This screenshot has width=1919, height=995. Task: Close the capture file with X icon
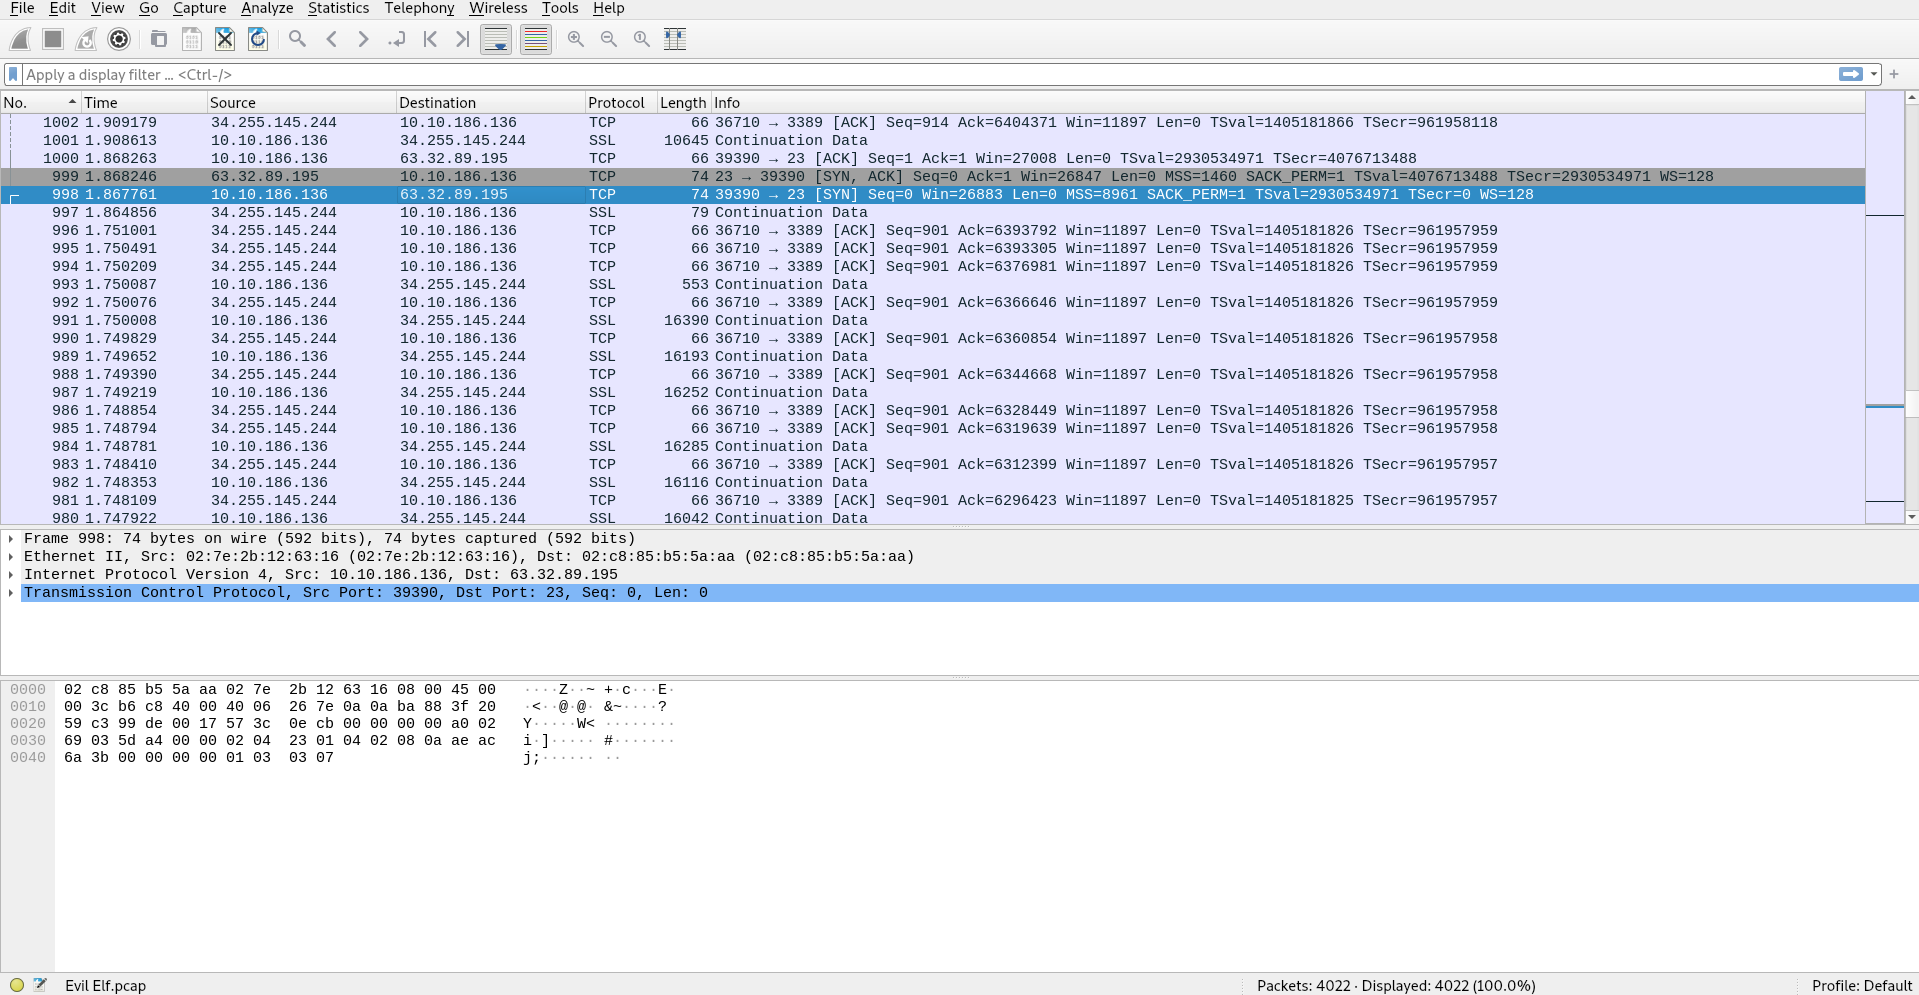point(225,39)
